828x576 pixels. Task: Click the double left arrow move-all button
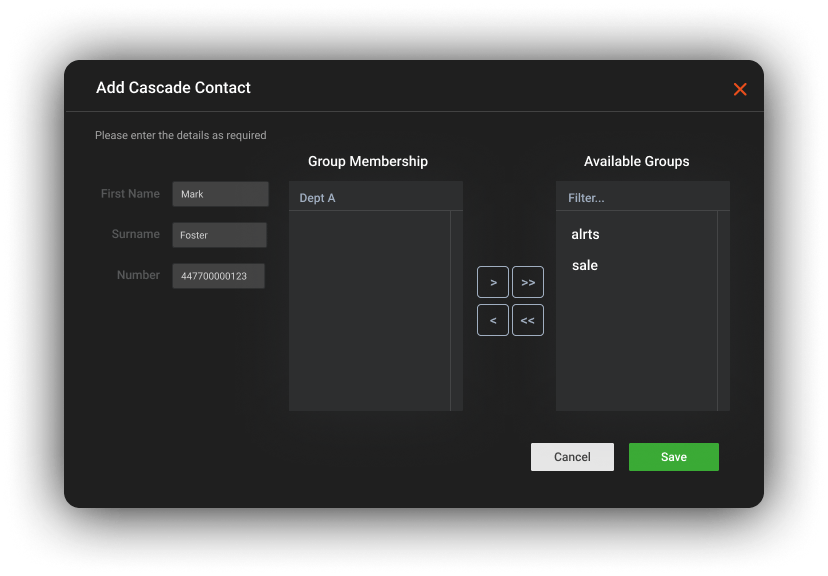528,321
